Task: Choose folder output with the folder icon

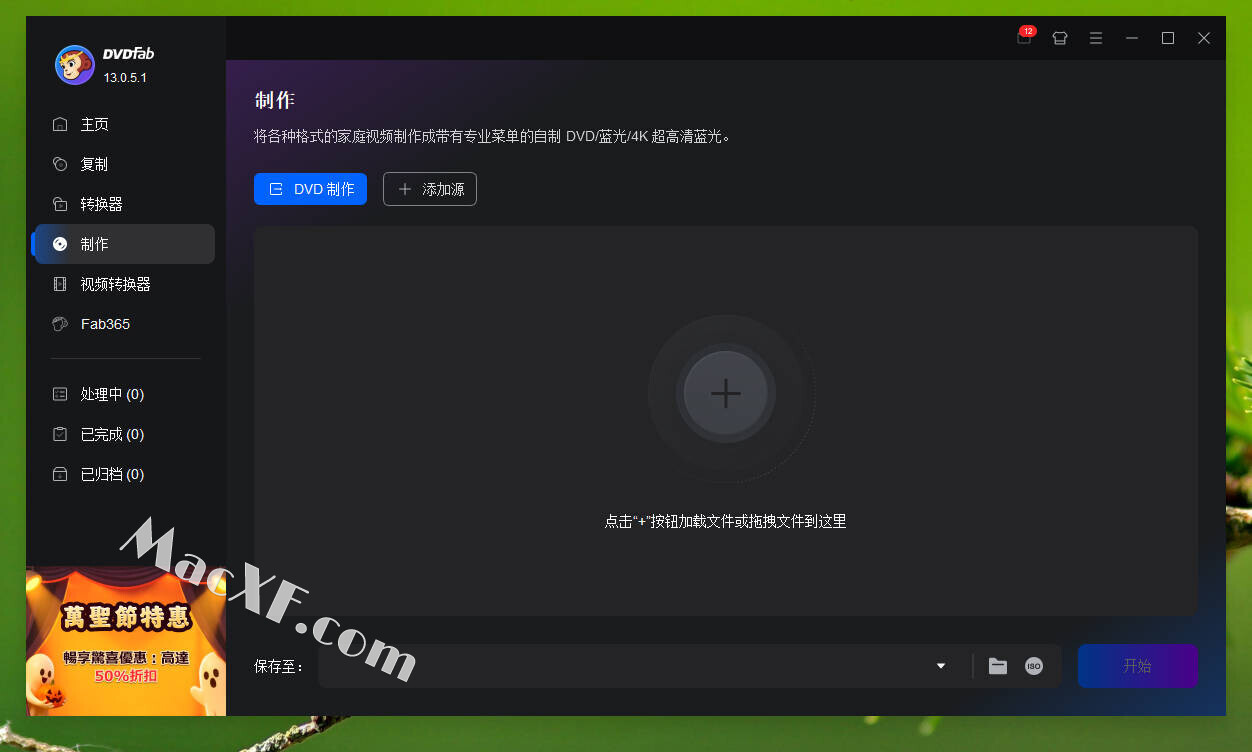Action: (998, 666)
